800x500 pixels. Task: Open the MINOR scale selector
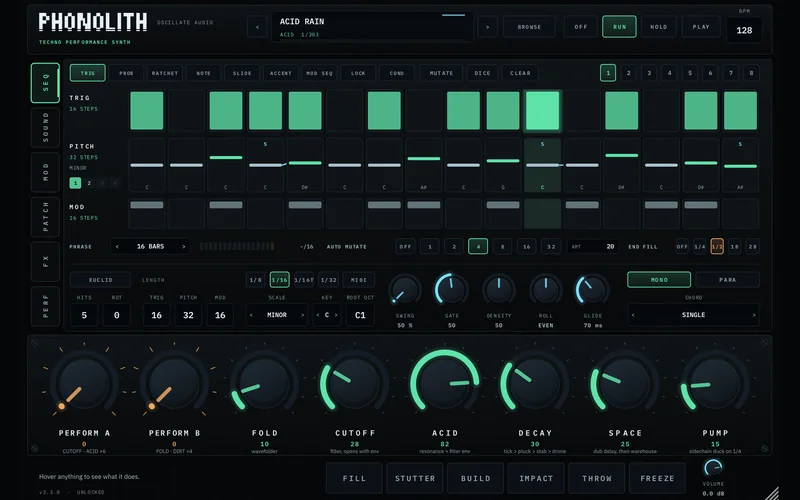tap(277, 315)
